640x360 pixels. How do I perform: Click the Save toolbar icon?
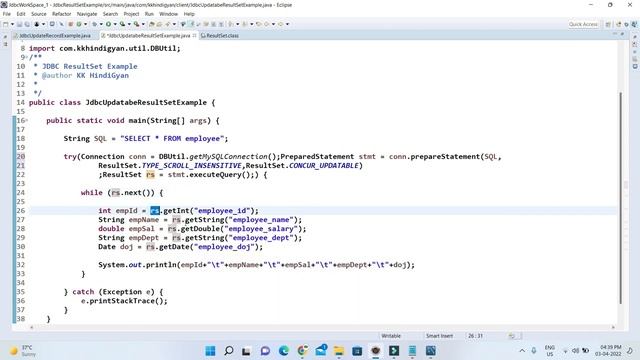click(19, 24)
